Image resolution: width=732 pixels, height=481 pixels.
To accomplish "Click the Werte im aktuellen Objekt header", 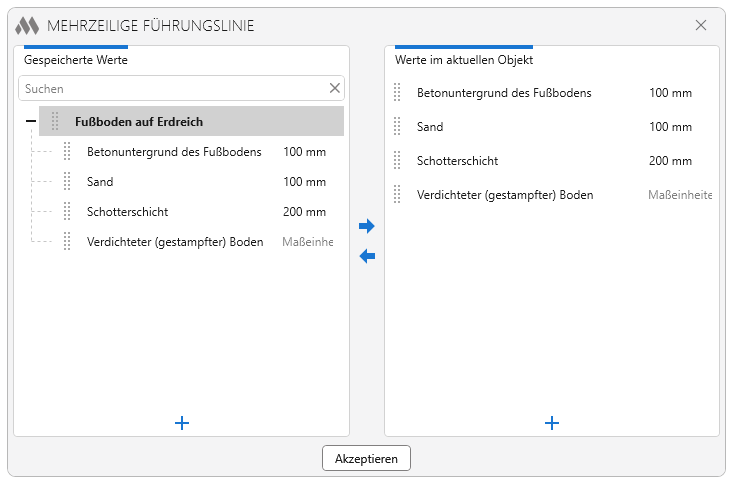I will pyautogui.click(x=464, y=60).
